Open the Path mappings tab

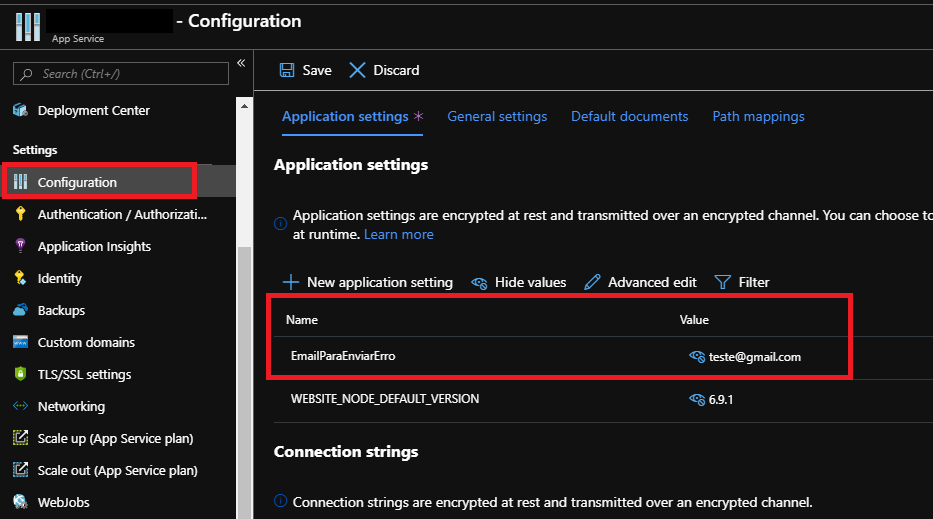pyautogui.click(x=758, y=116)
